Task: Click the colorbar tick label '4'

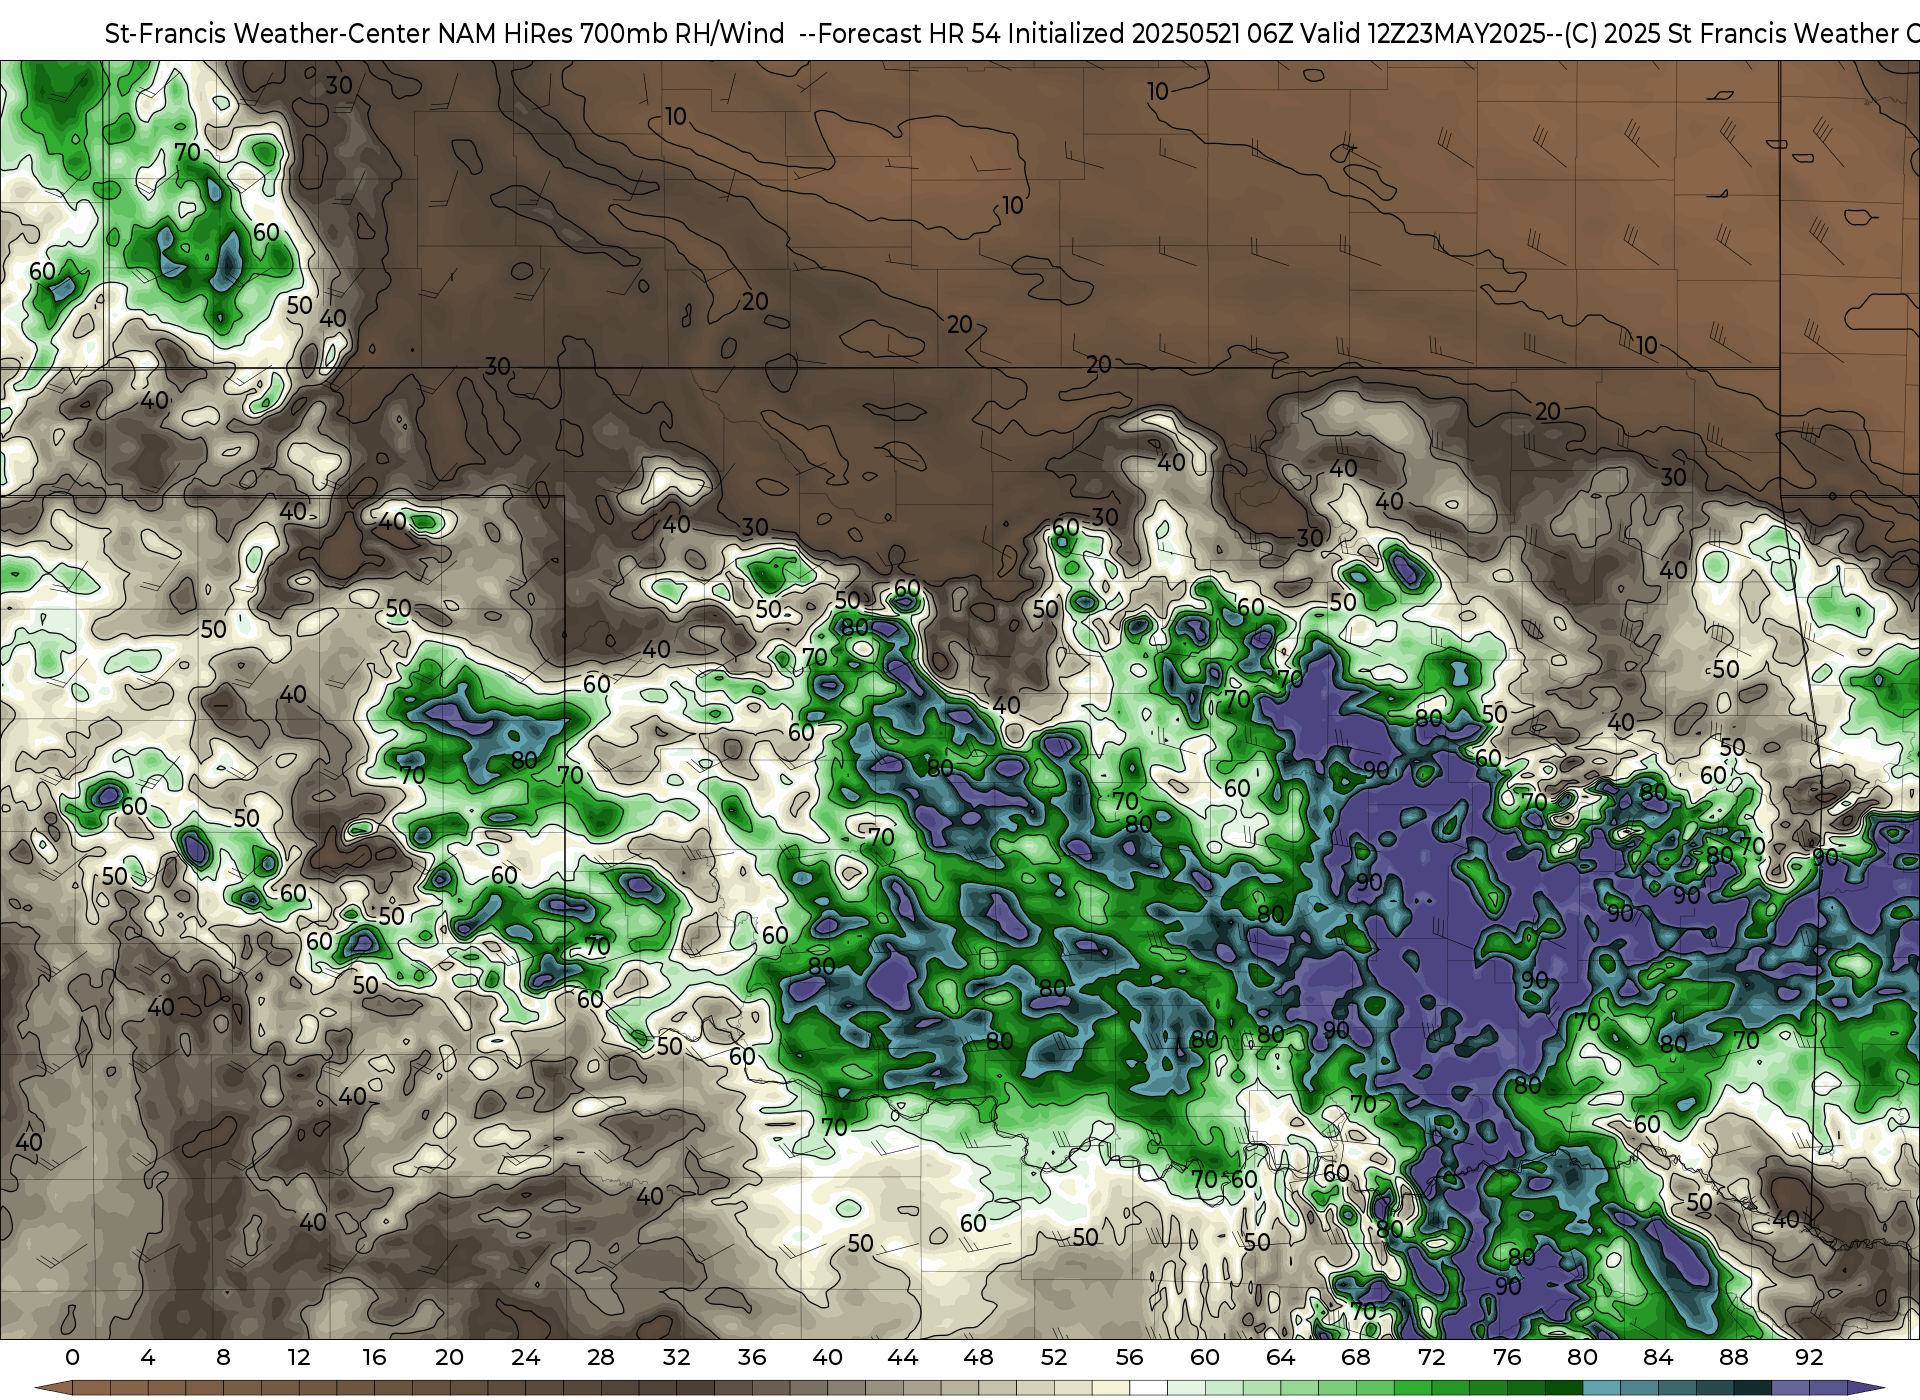Action: point(148,1357)
